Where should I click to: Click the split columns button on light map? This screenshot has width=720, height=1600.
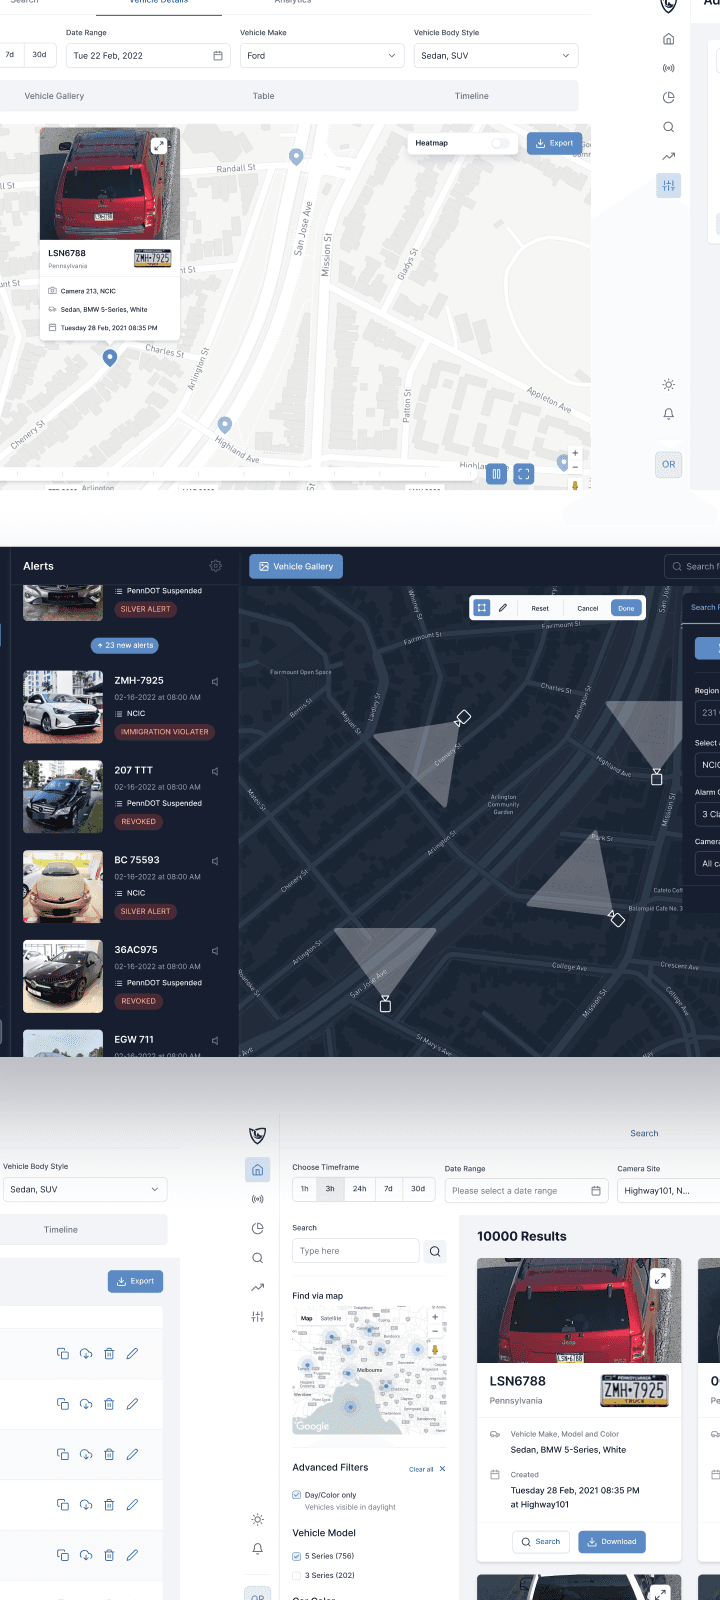[496, 474]
